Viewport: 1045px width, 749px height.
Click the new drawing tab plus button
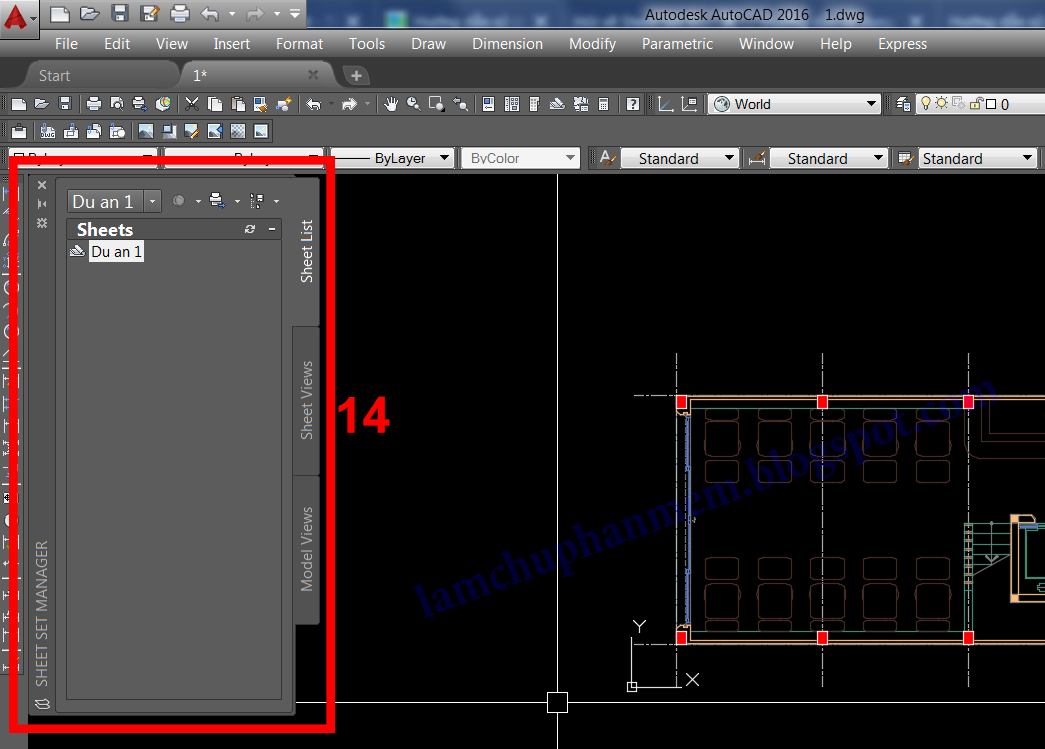(356, 74)
